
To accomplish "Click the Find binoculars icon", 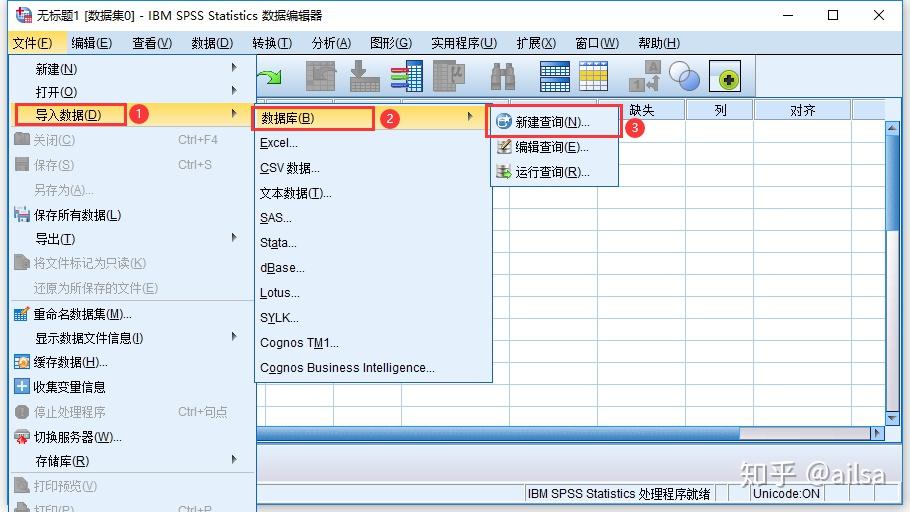I will [503, 76].
